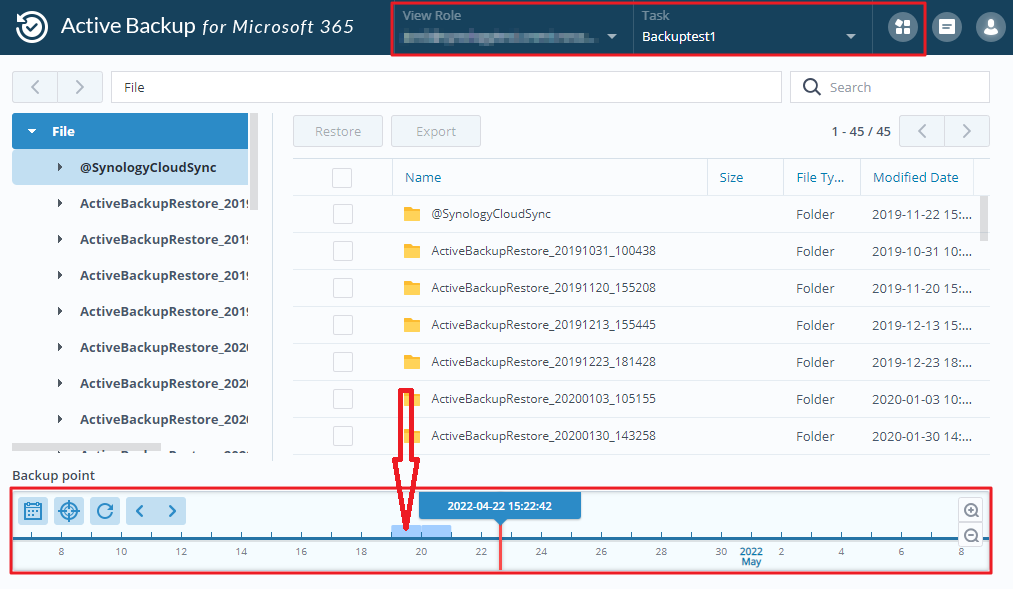The image size is (1013, 589).
Task: Expand the @SynologyCloudSync tree node
Action: tap(60, 168)
